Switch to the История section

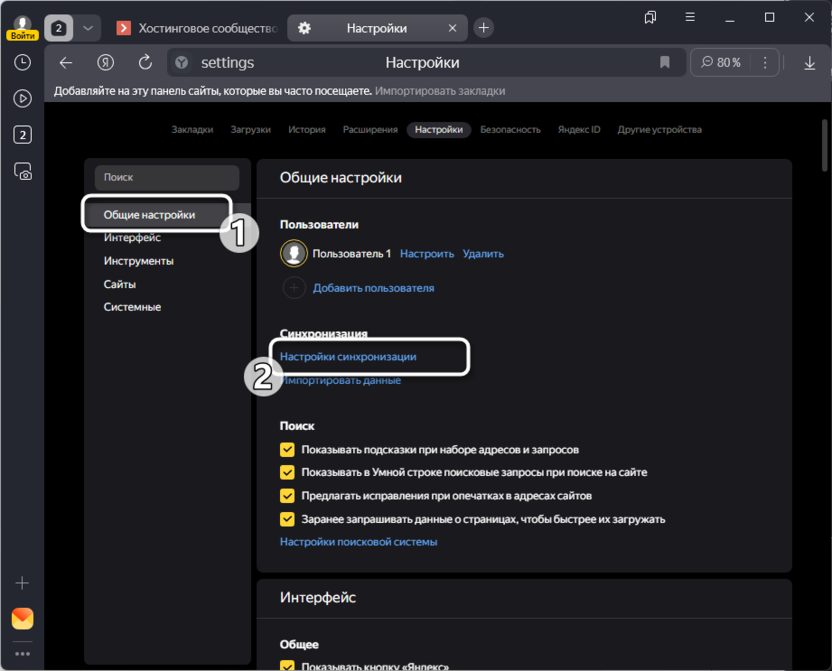307,129
